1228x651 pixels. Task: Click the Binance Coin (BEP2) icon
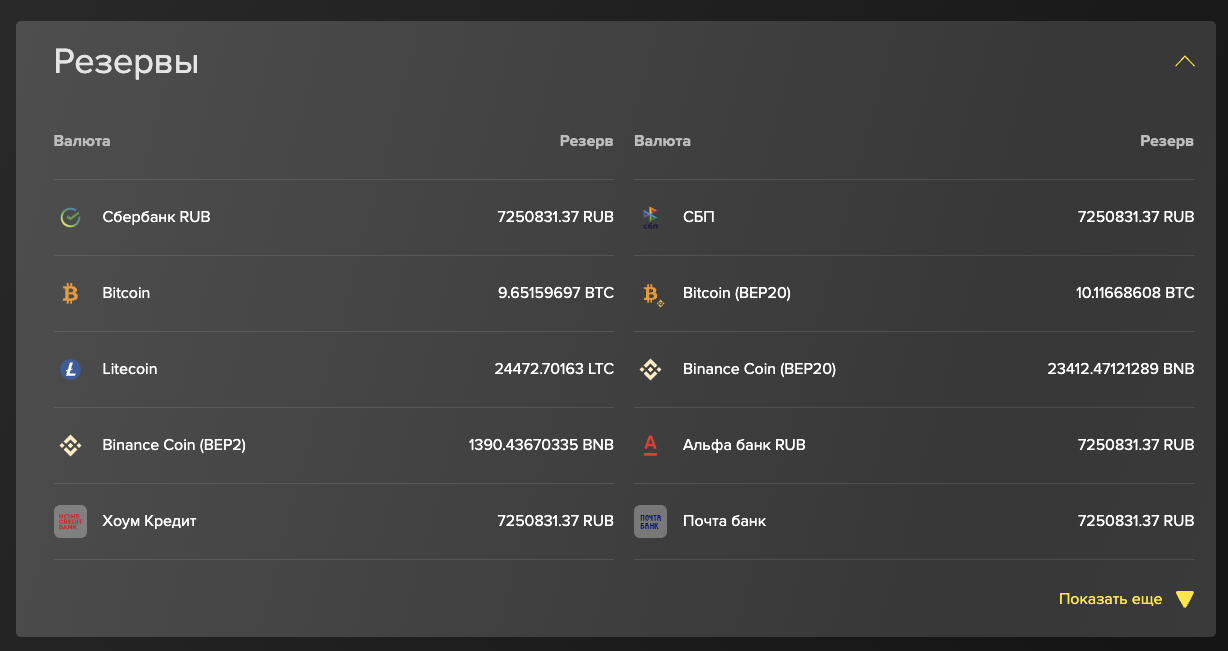tap(70, 445)
